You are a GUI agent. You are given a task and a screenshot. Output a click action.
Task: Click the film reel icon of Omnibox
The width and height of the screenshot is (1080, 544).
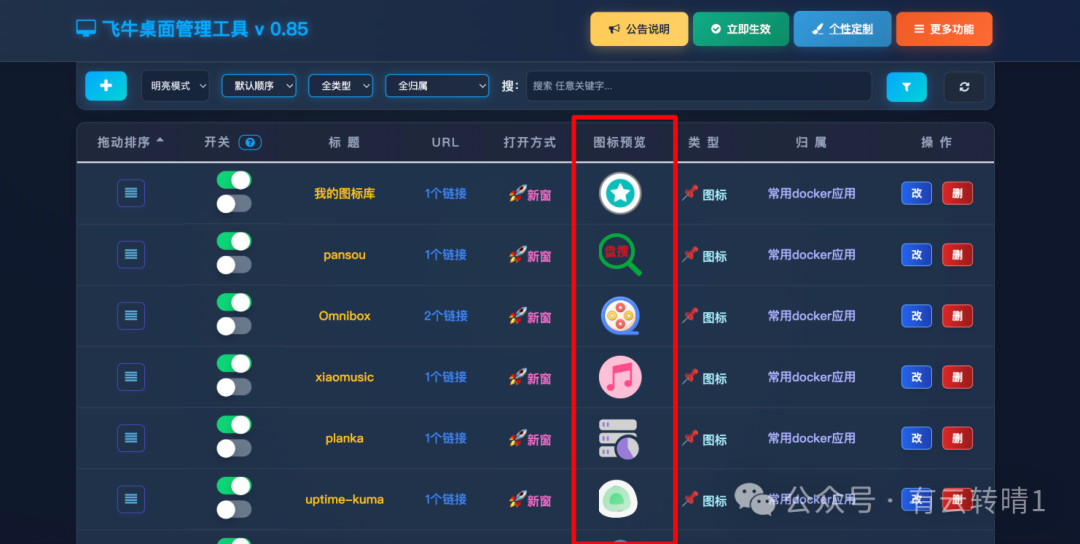620,316
